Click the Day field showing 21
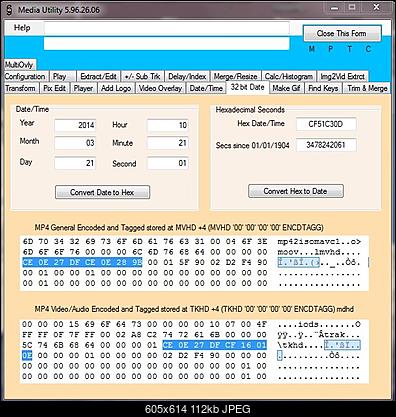 [x=75, y=163]
